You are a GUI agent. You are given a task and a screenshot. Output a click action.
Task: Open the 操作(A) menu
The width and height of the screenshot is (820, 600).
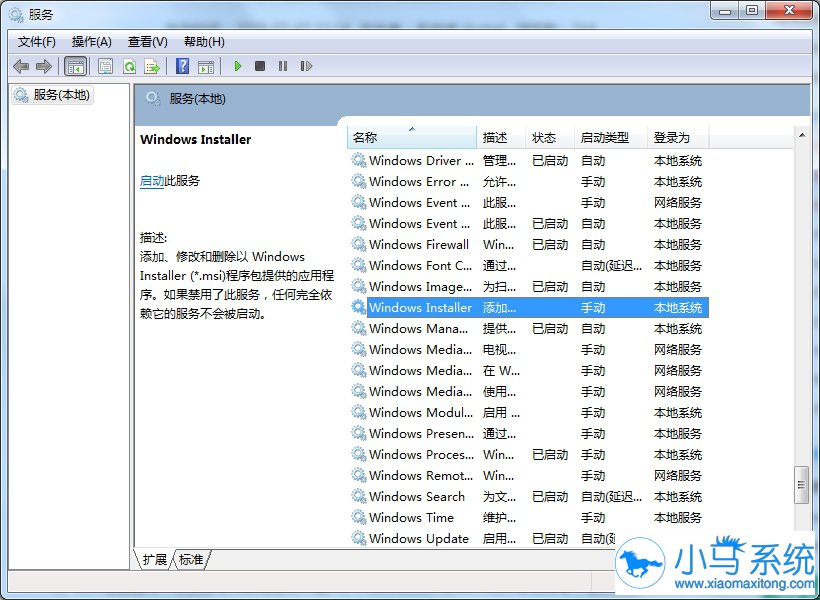click(92, 42)
